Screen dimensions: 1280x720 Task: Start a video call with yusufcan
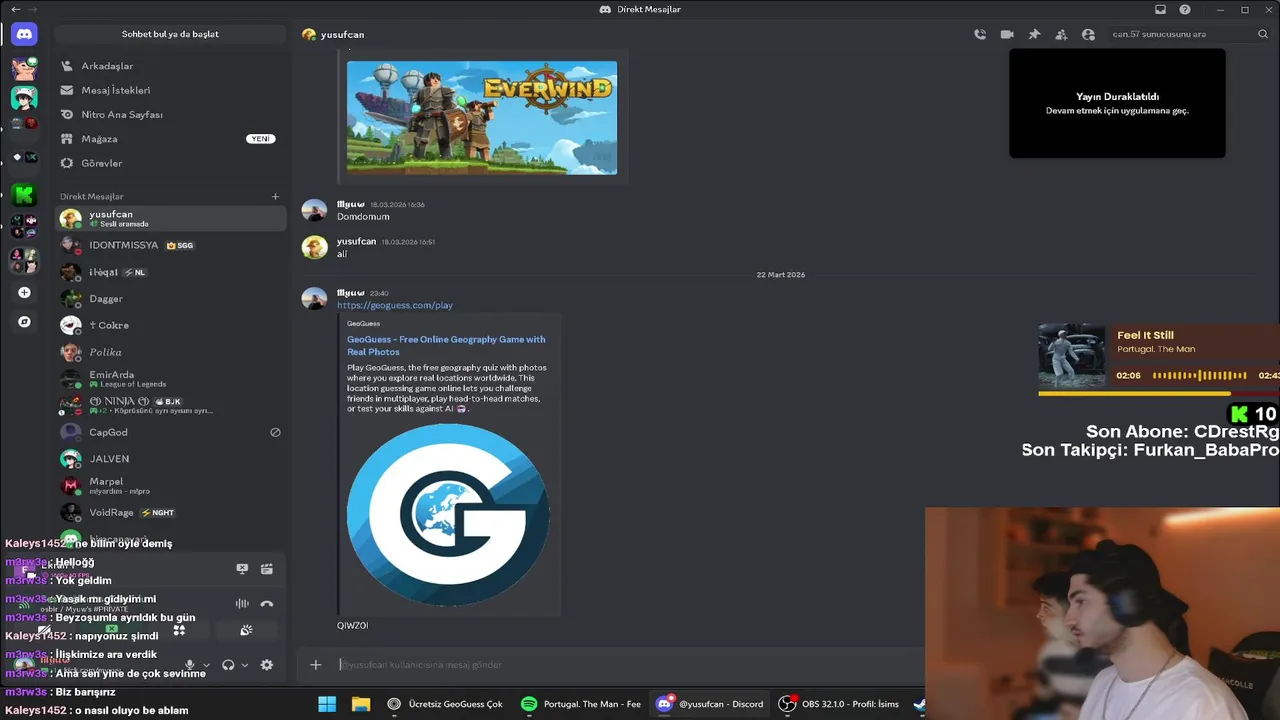[1007, 34]
